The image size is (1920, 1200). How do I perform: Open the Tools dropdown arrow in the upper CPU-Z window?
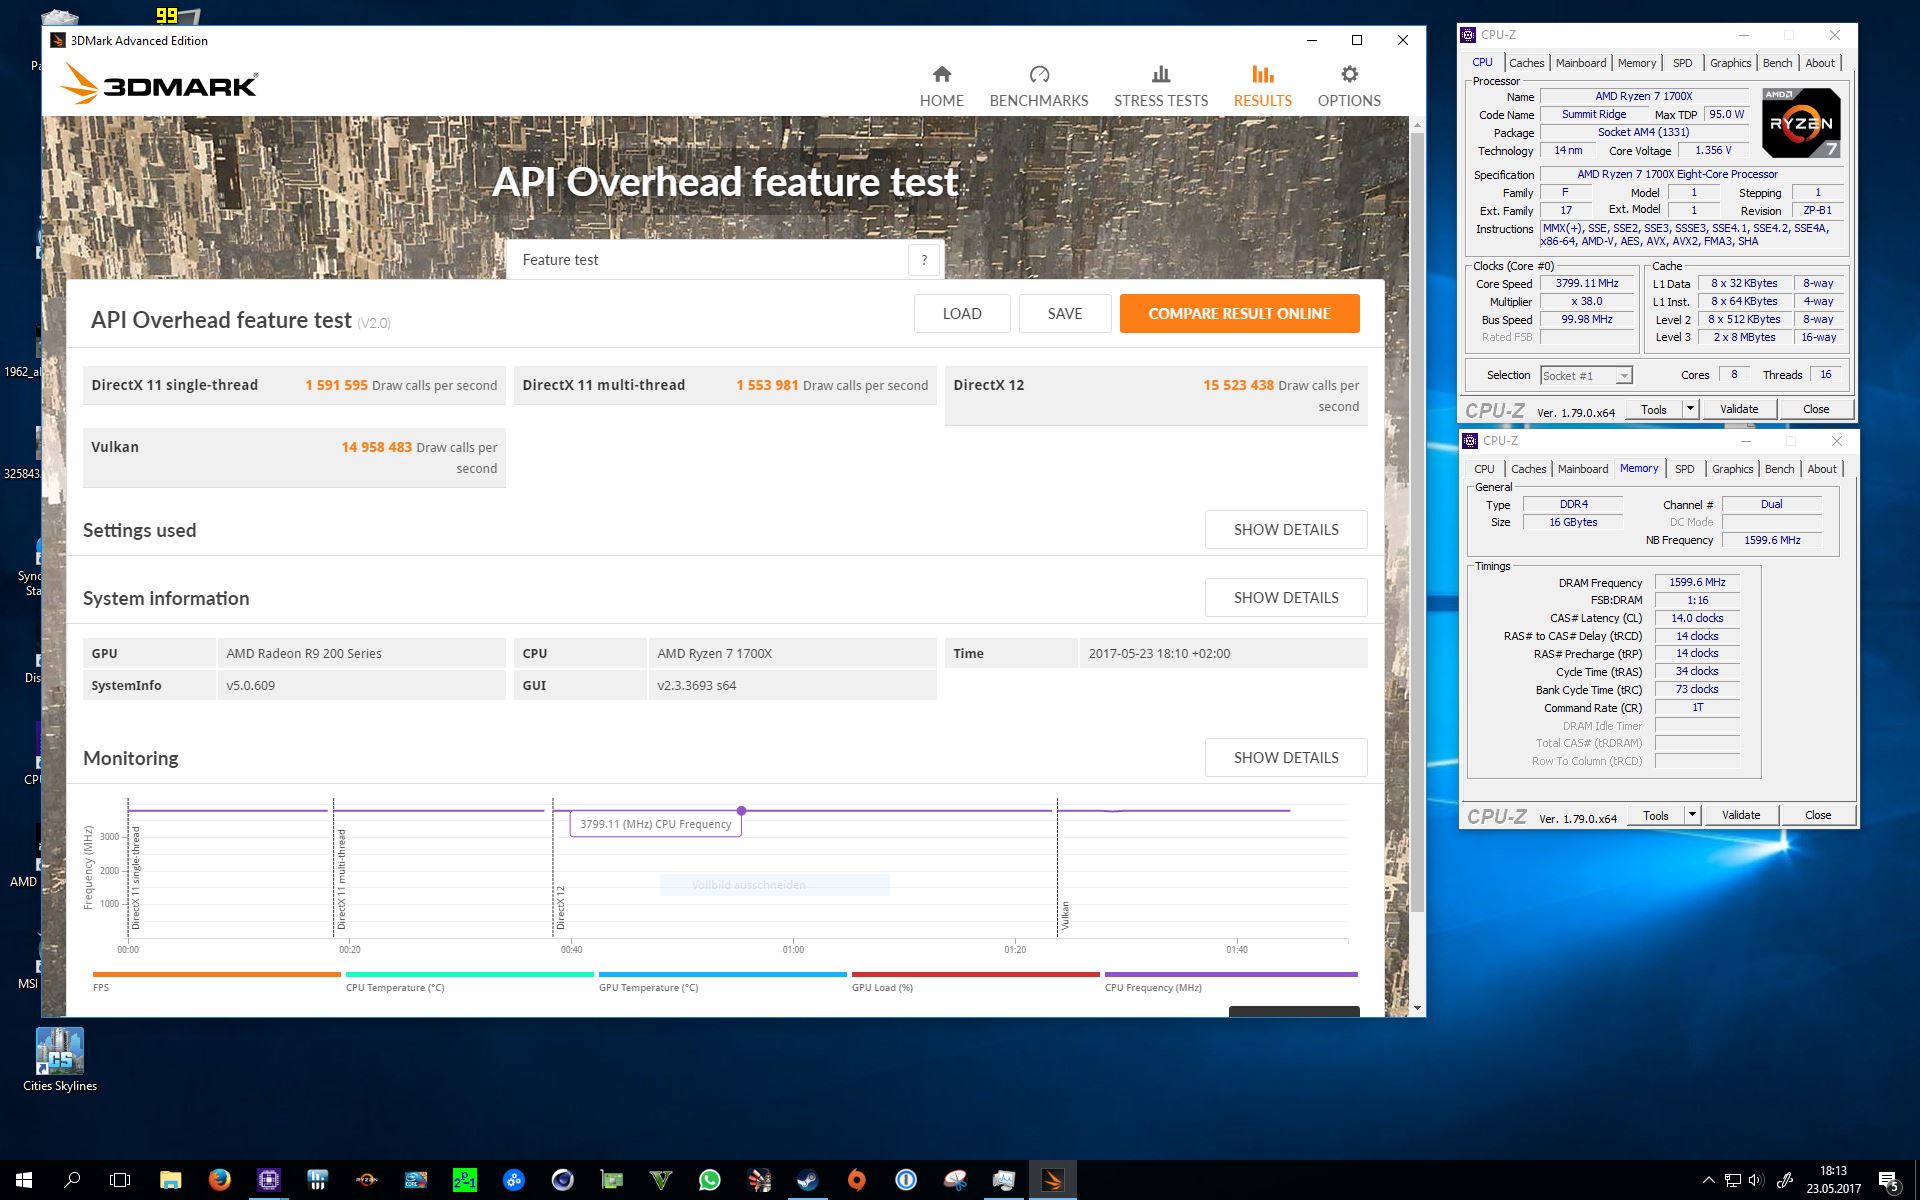coord(1690,409)
